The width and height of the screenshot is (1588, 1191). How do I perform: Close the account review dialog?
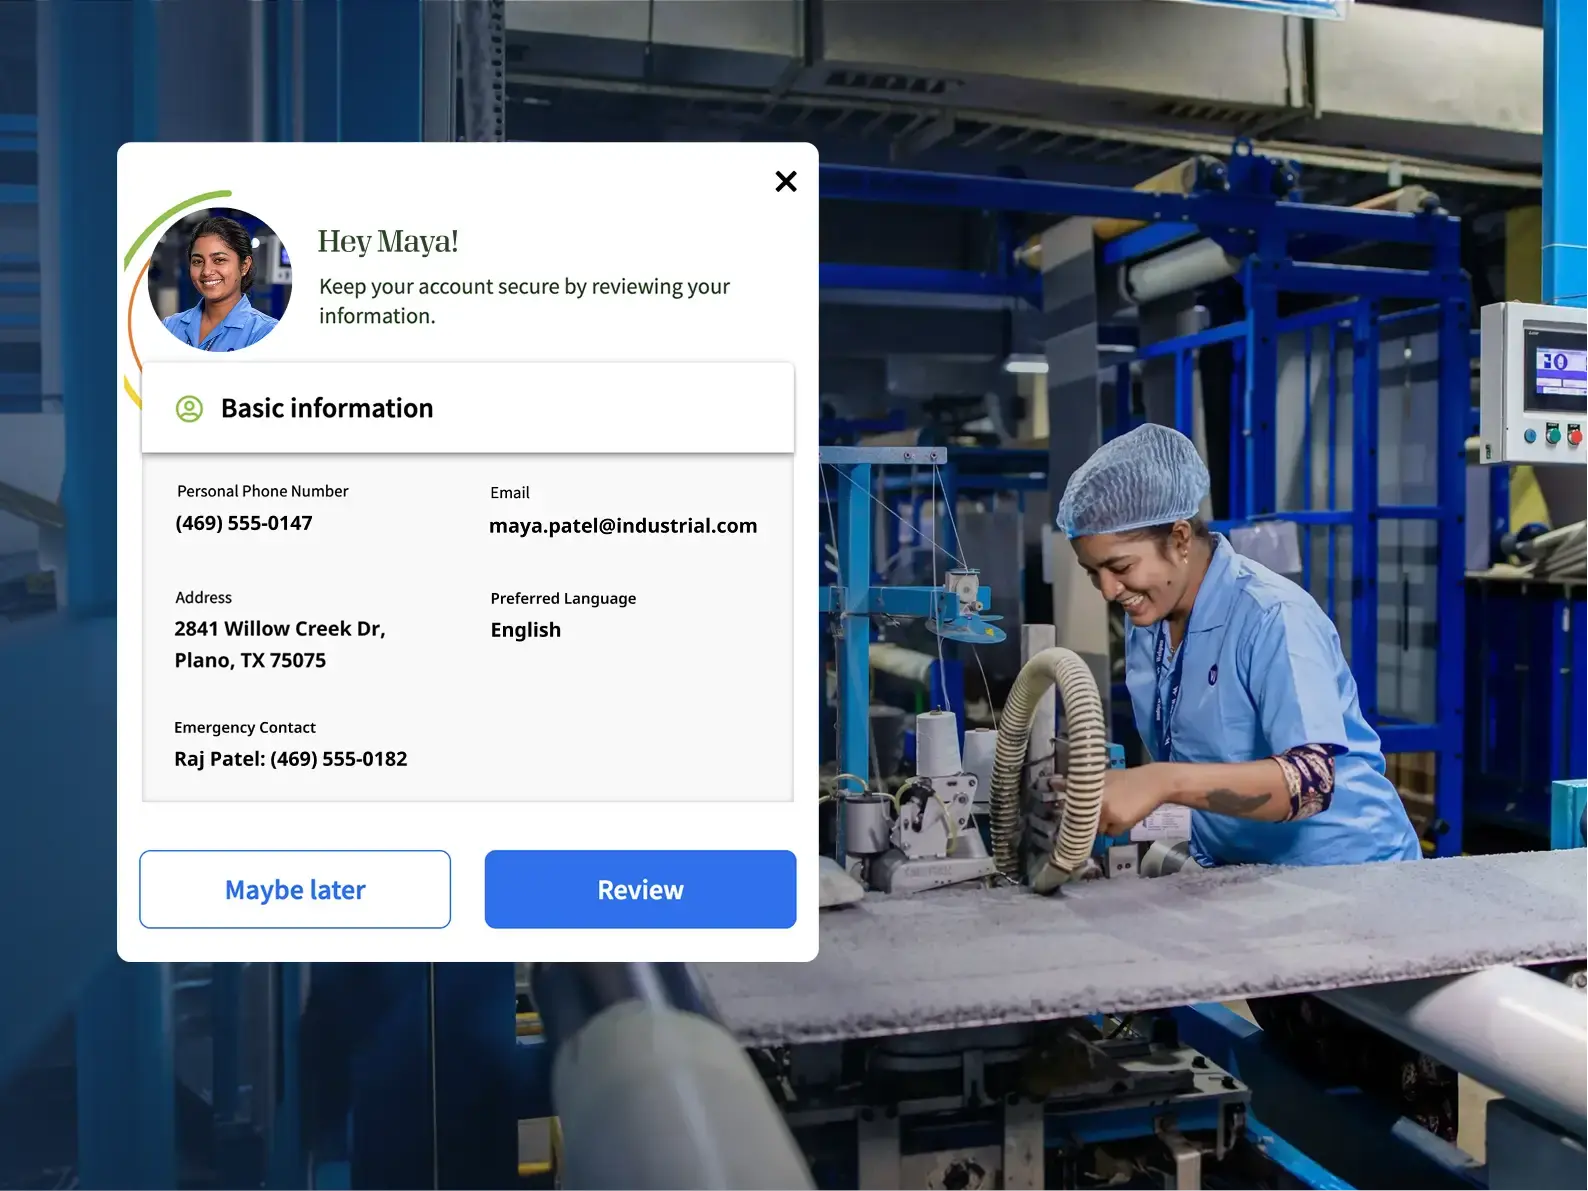pos(786,181)
